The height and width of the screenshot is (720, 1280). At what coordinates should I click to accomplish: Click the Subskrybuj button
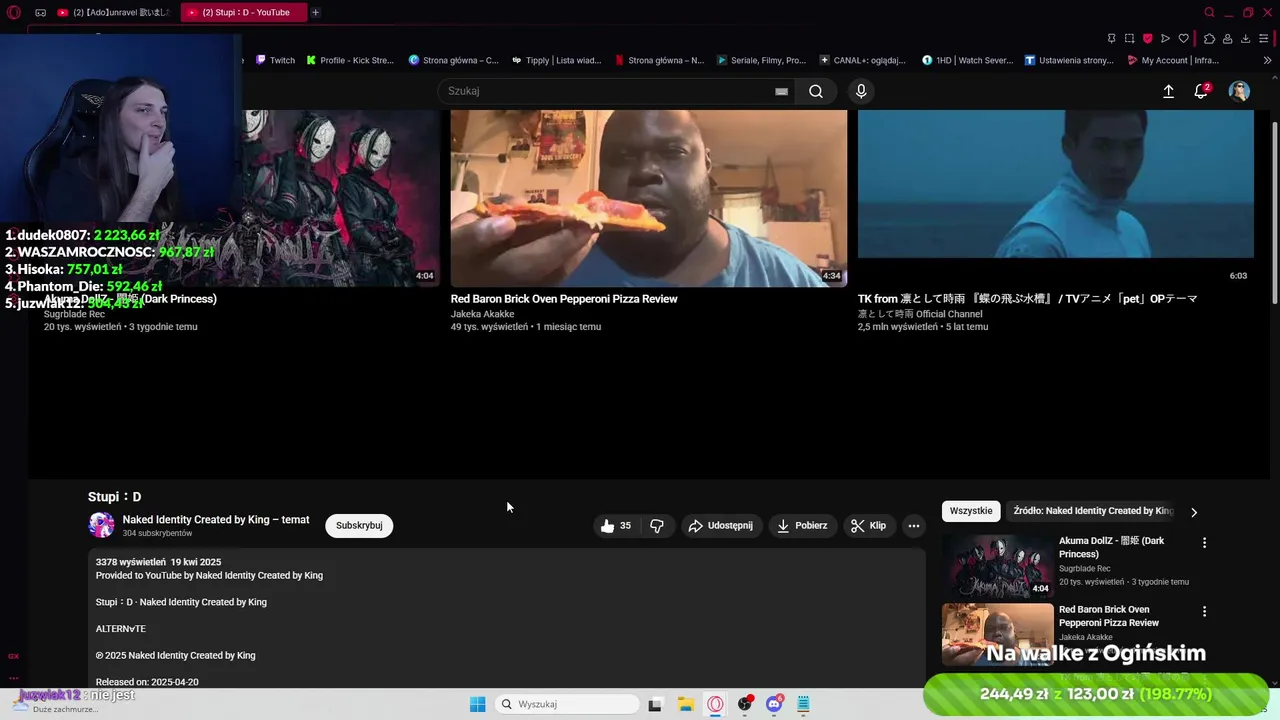359,525
